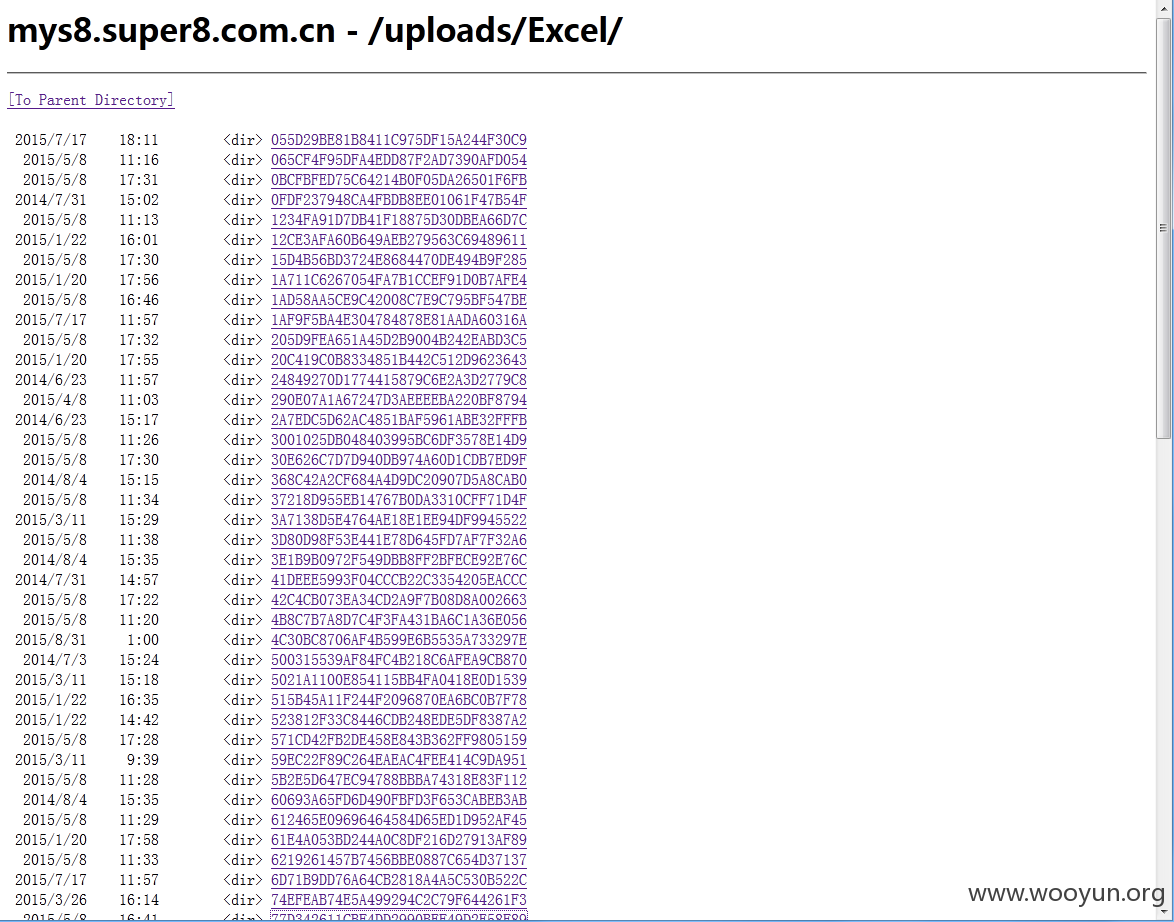
Task: Open directory 24849270D1774415879C6E2A3D2779C8
Action: pyautogui.click(x=398, y=380)
